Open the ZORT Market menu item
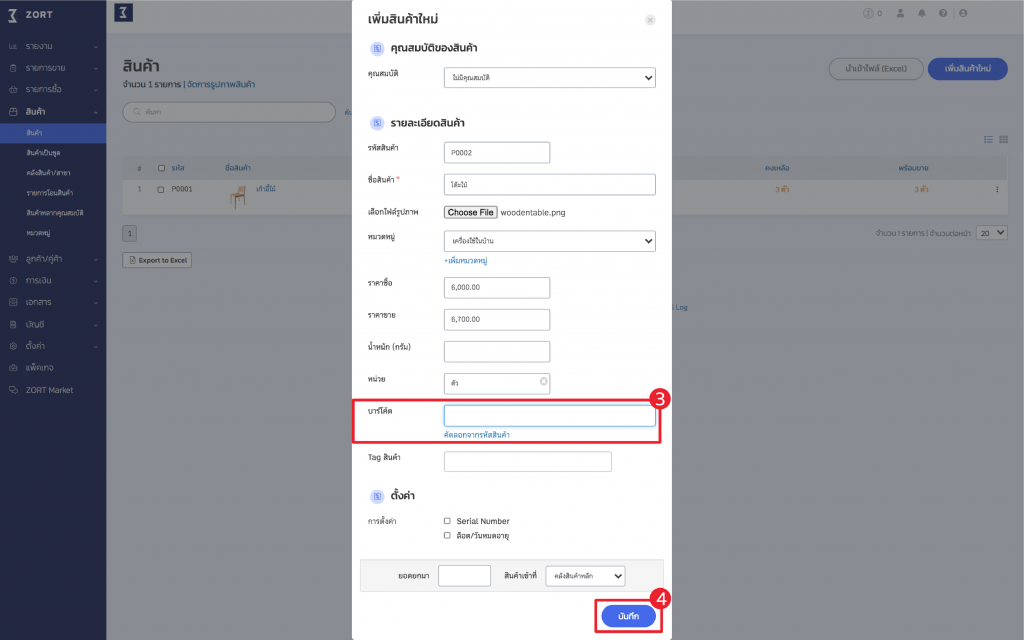 coord(49,390)
